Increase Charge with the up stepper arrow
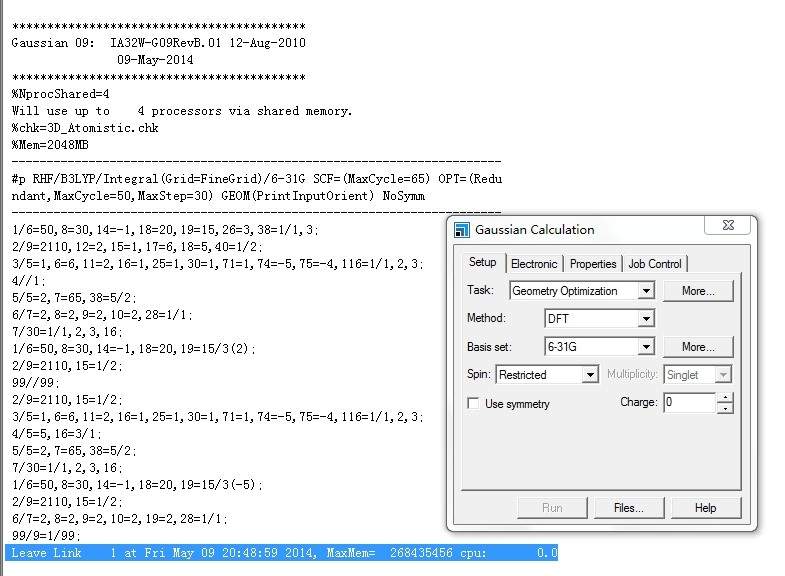Image resolution: width=785 pixels, height=576 pixels. coord(725,398)
